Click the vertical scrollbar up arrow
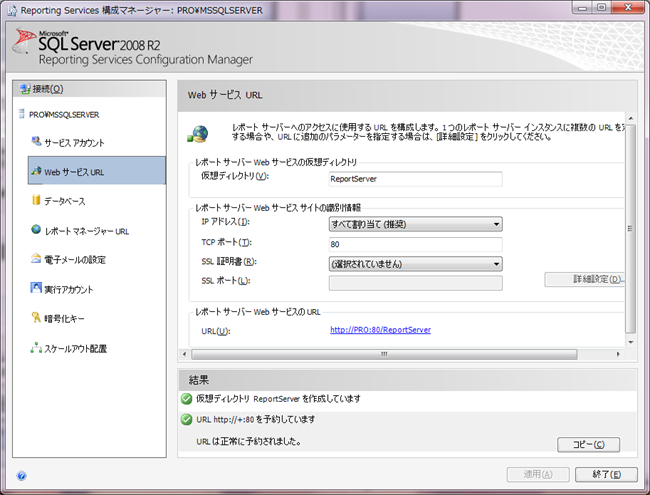This screenshot has height=495, width=650. (x=631, y=119)
